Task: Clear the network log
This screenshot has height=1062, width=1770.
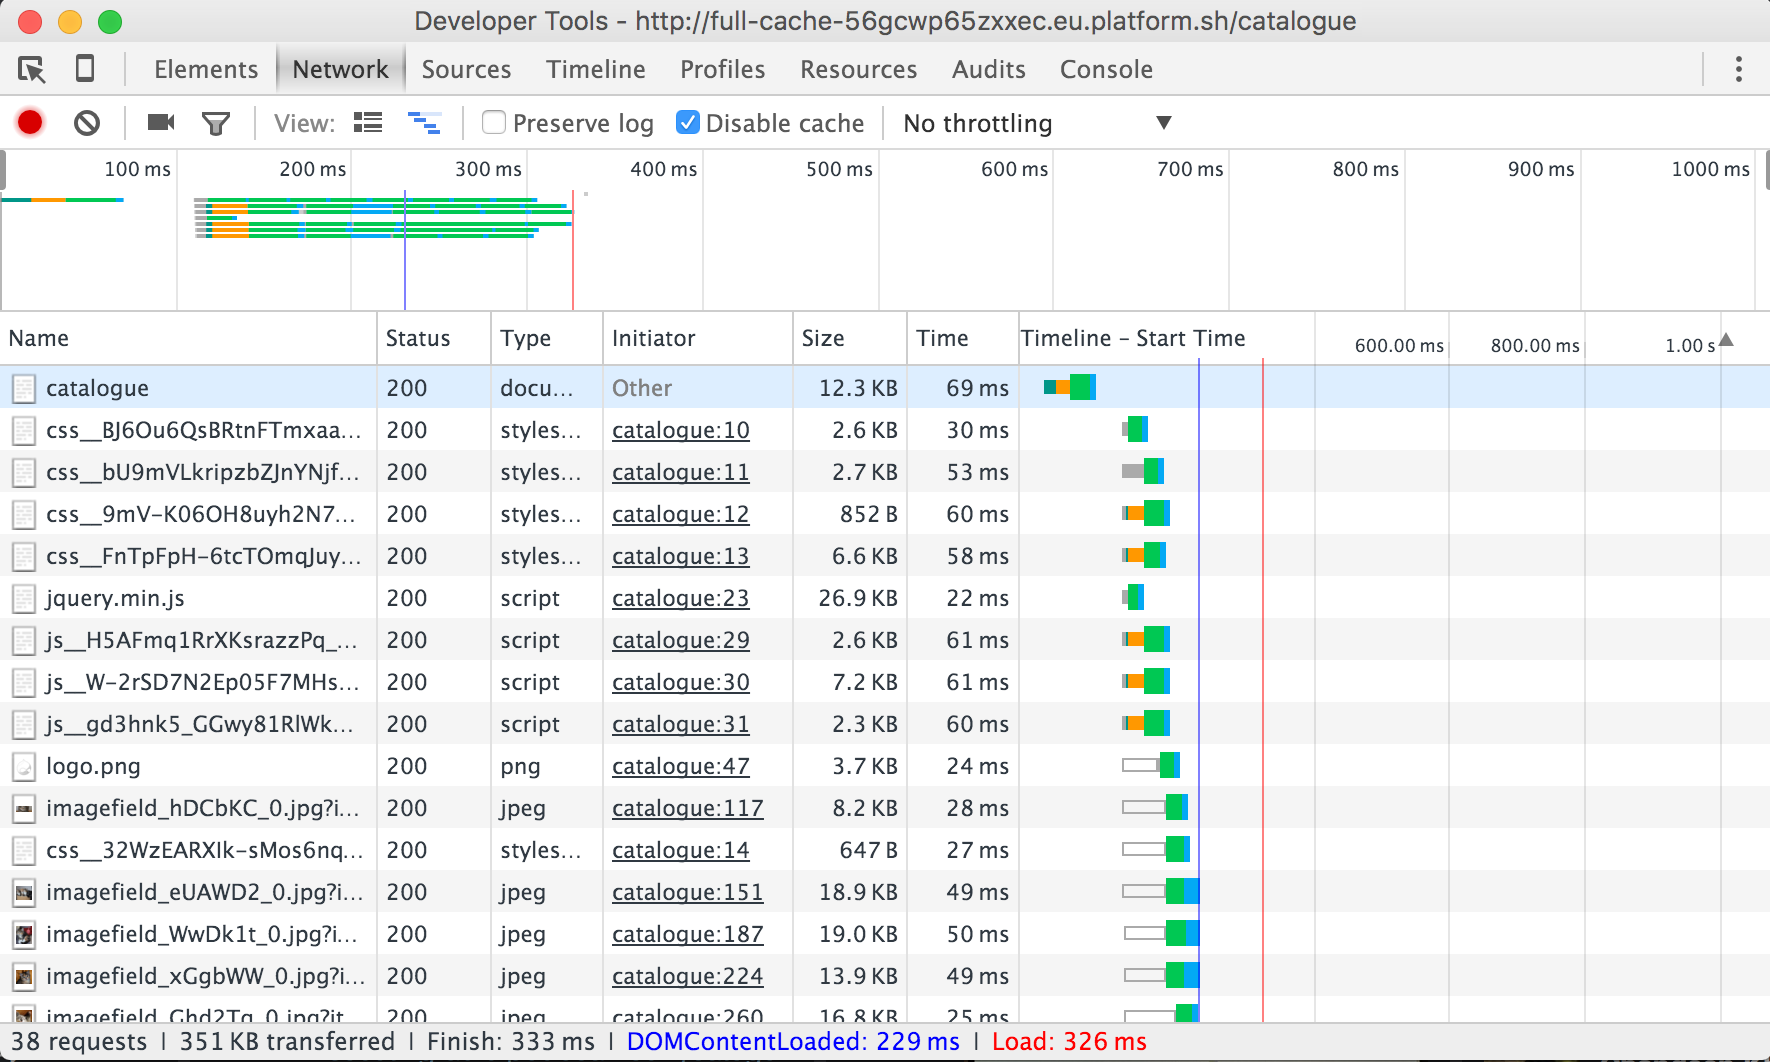Action: tap(87, 123)
